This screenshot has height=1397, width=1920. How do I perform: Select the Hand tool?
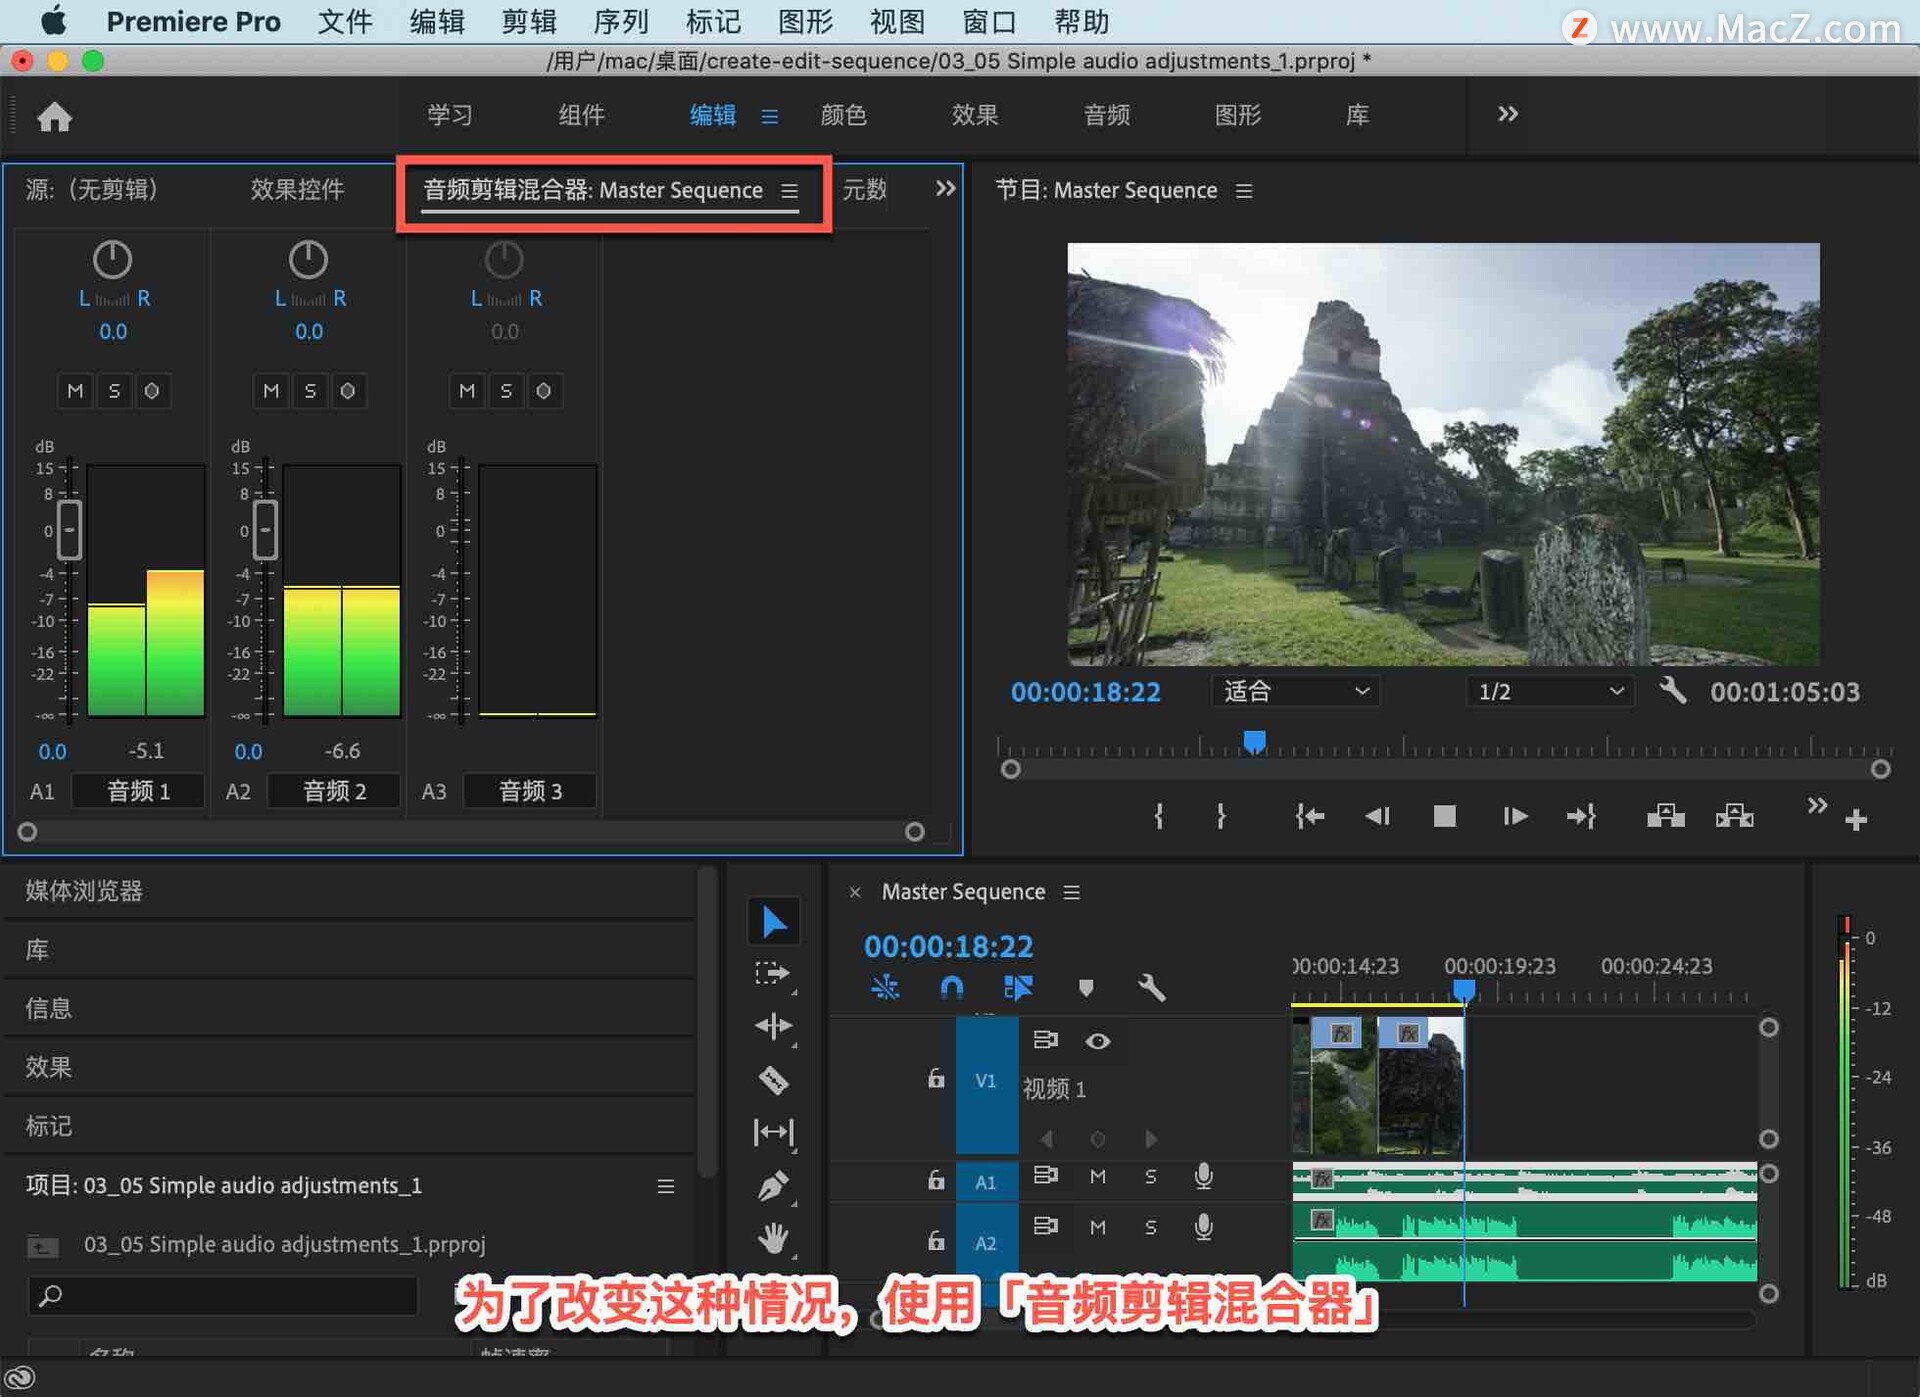point(775,1240)
